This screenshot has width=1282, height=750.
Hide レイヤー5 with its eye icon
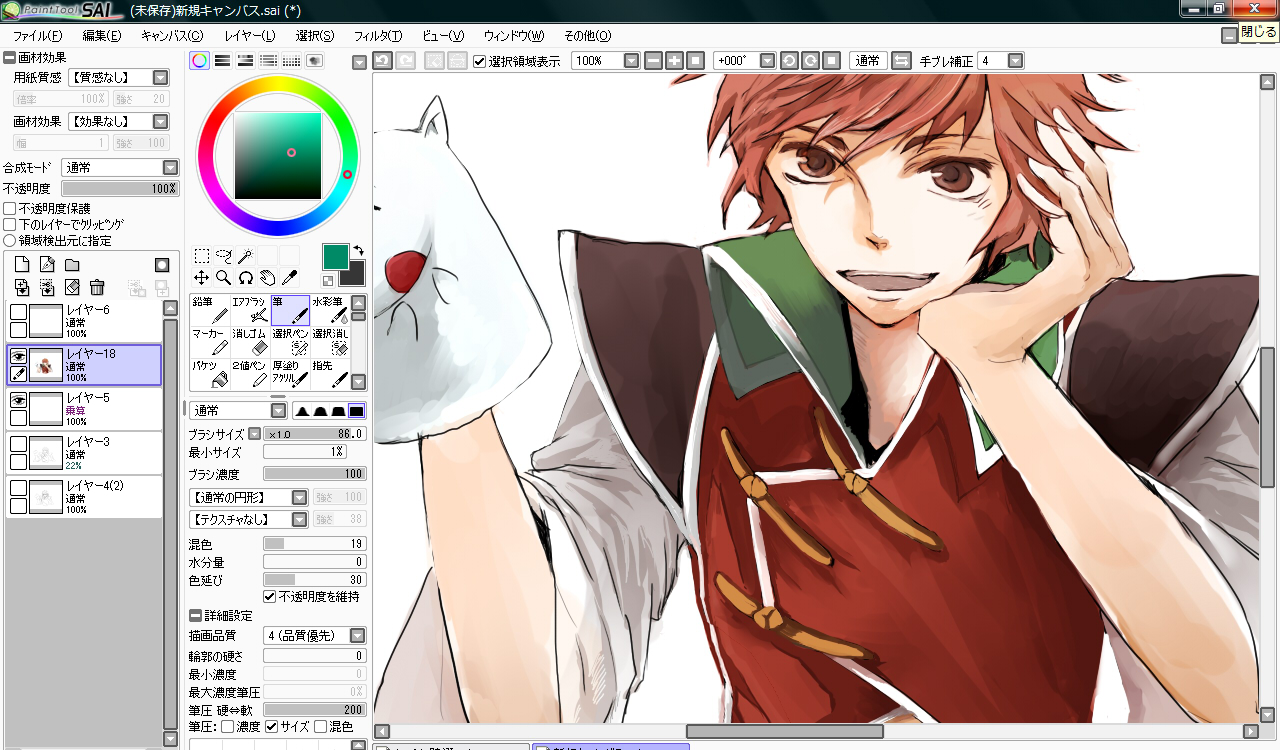[x=18, y=400]
